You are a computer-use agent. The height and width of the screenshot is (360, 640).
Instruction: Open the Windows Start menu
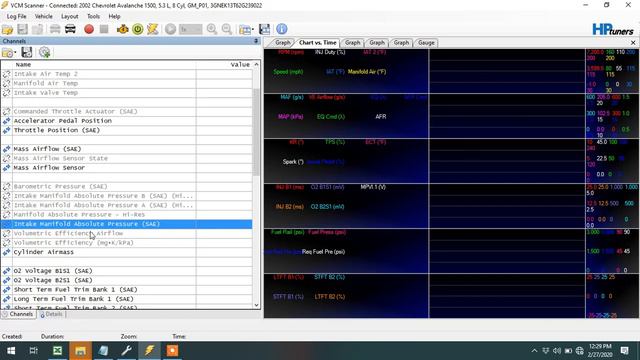11,351
